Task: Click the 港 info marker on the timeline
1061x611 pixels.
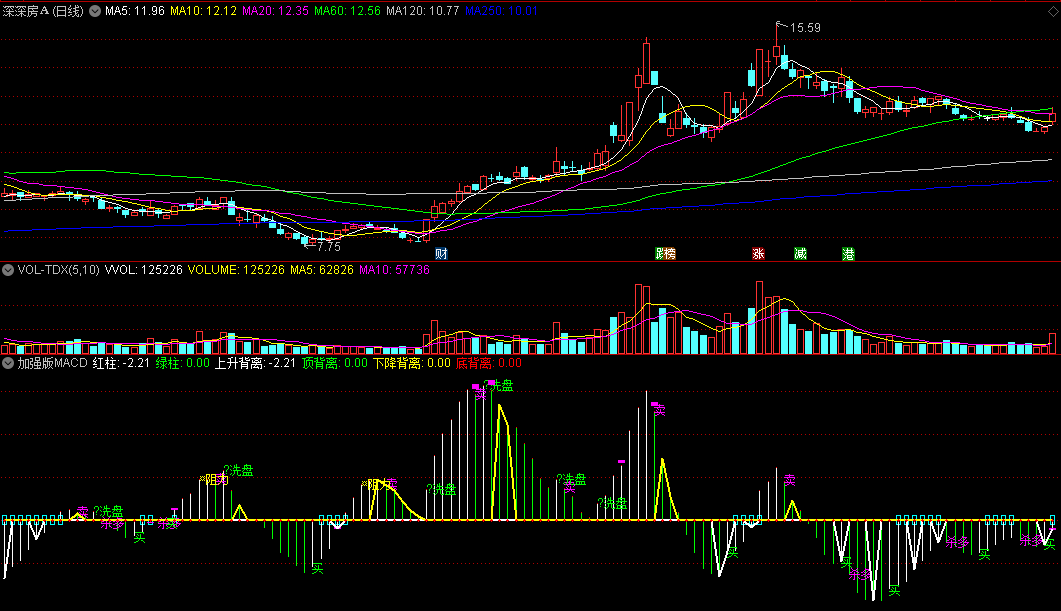Action: point(849,254)
